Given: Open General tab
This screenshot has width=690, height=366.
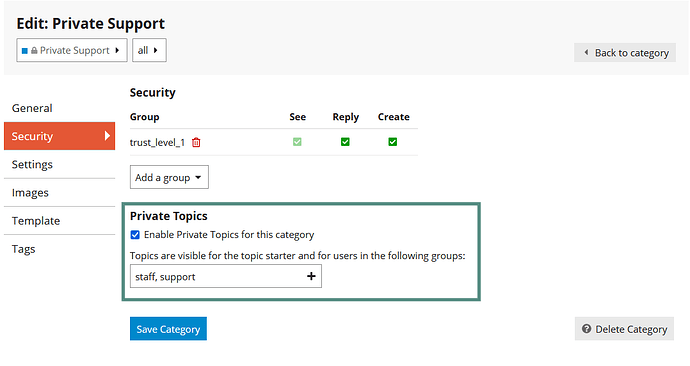Looking at the screenshot, I should [x=59, y=108].
